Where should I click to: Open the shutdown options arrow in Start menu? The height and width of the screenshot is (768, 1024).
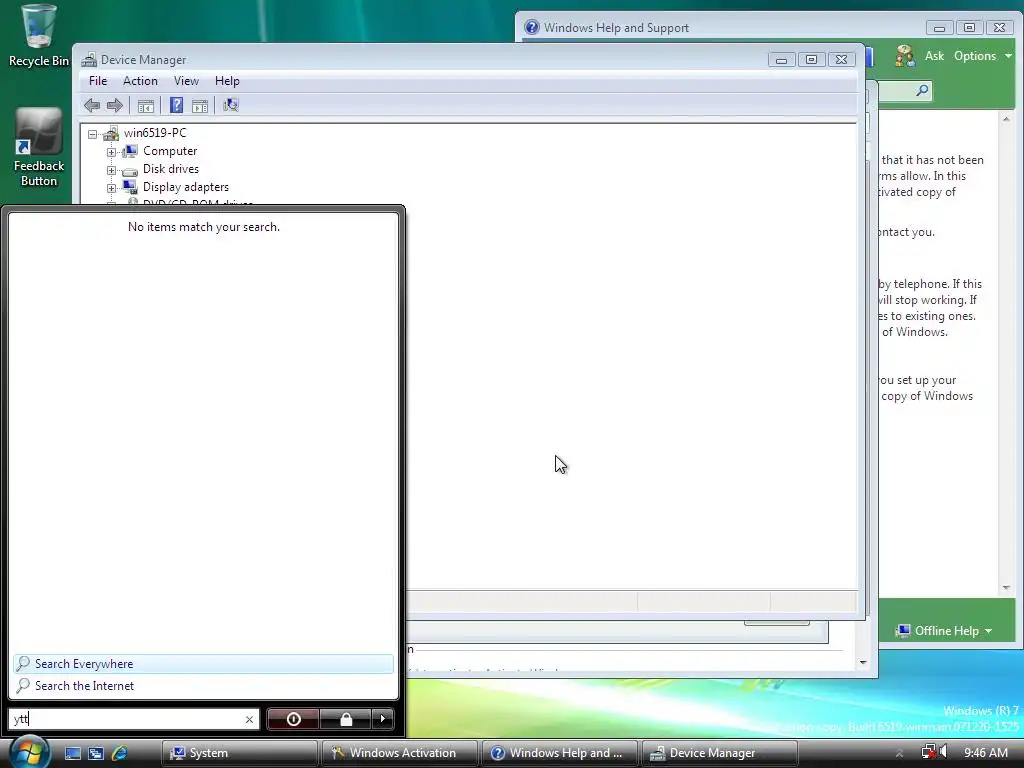[383, 719]
